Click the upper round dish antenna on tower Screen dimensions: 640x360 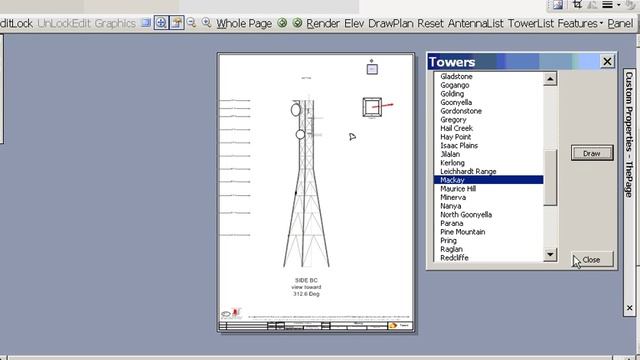[296, 109]
